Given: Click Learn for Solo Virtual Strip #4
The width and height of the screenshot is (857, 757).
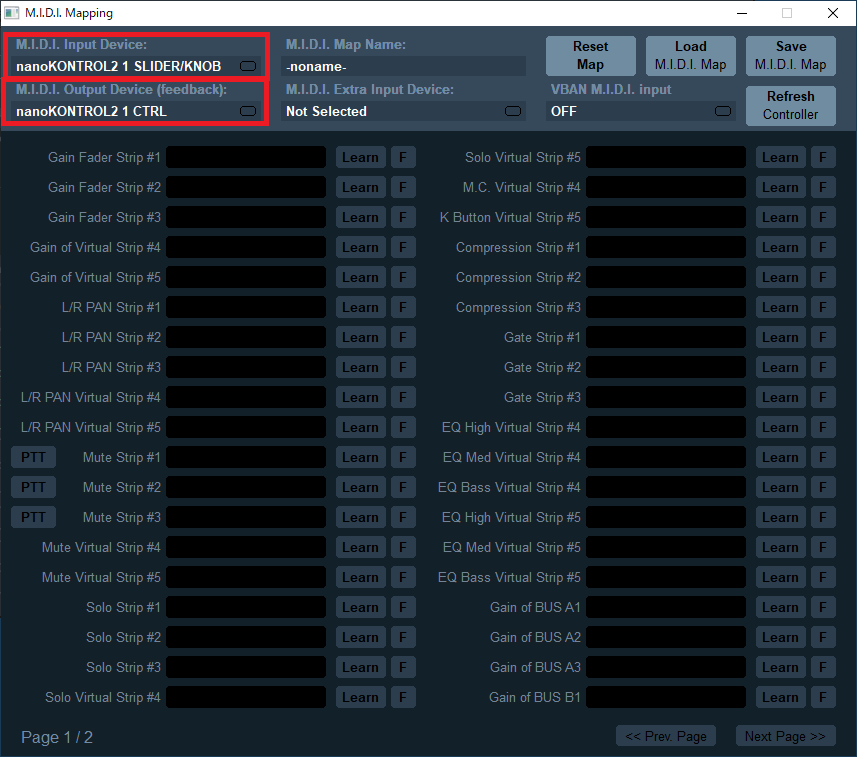Looking at the screenshot, I should 360,697.
